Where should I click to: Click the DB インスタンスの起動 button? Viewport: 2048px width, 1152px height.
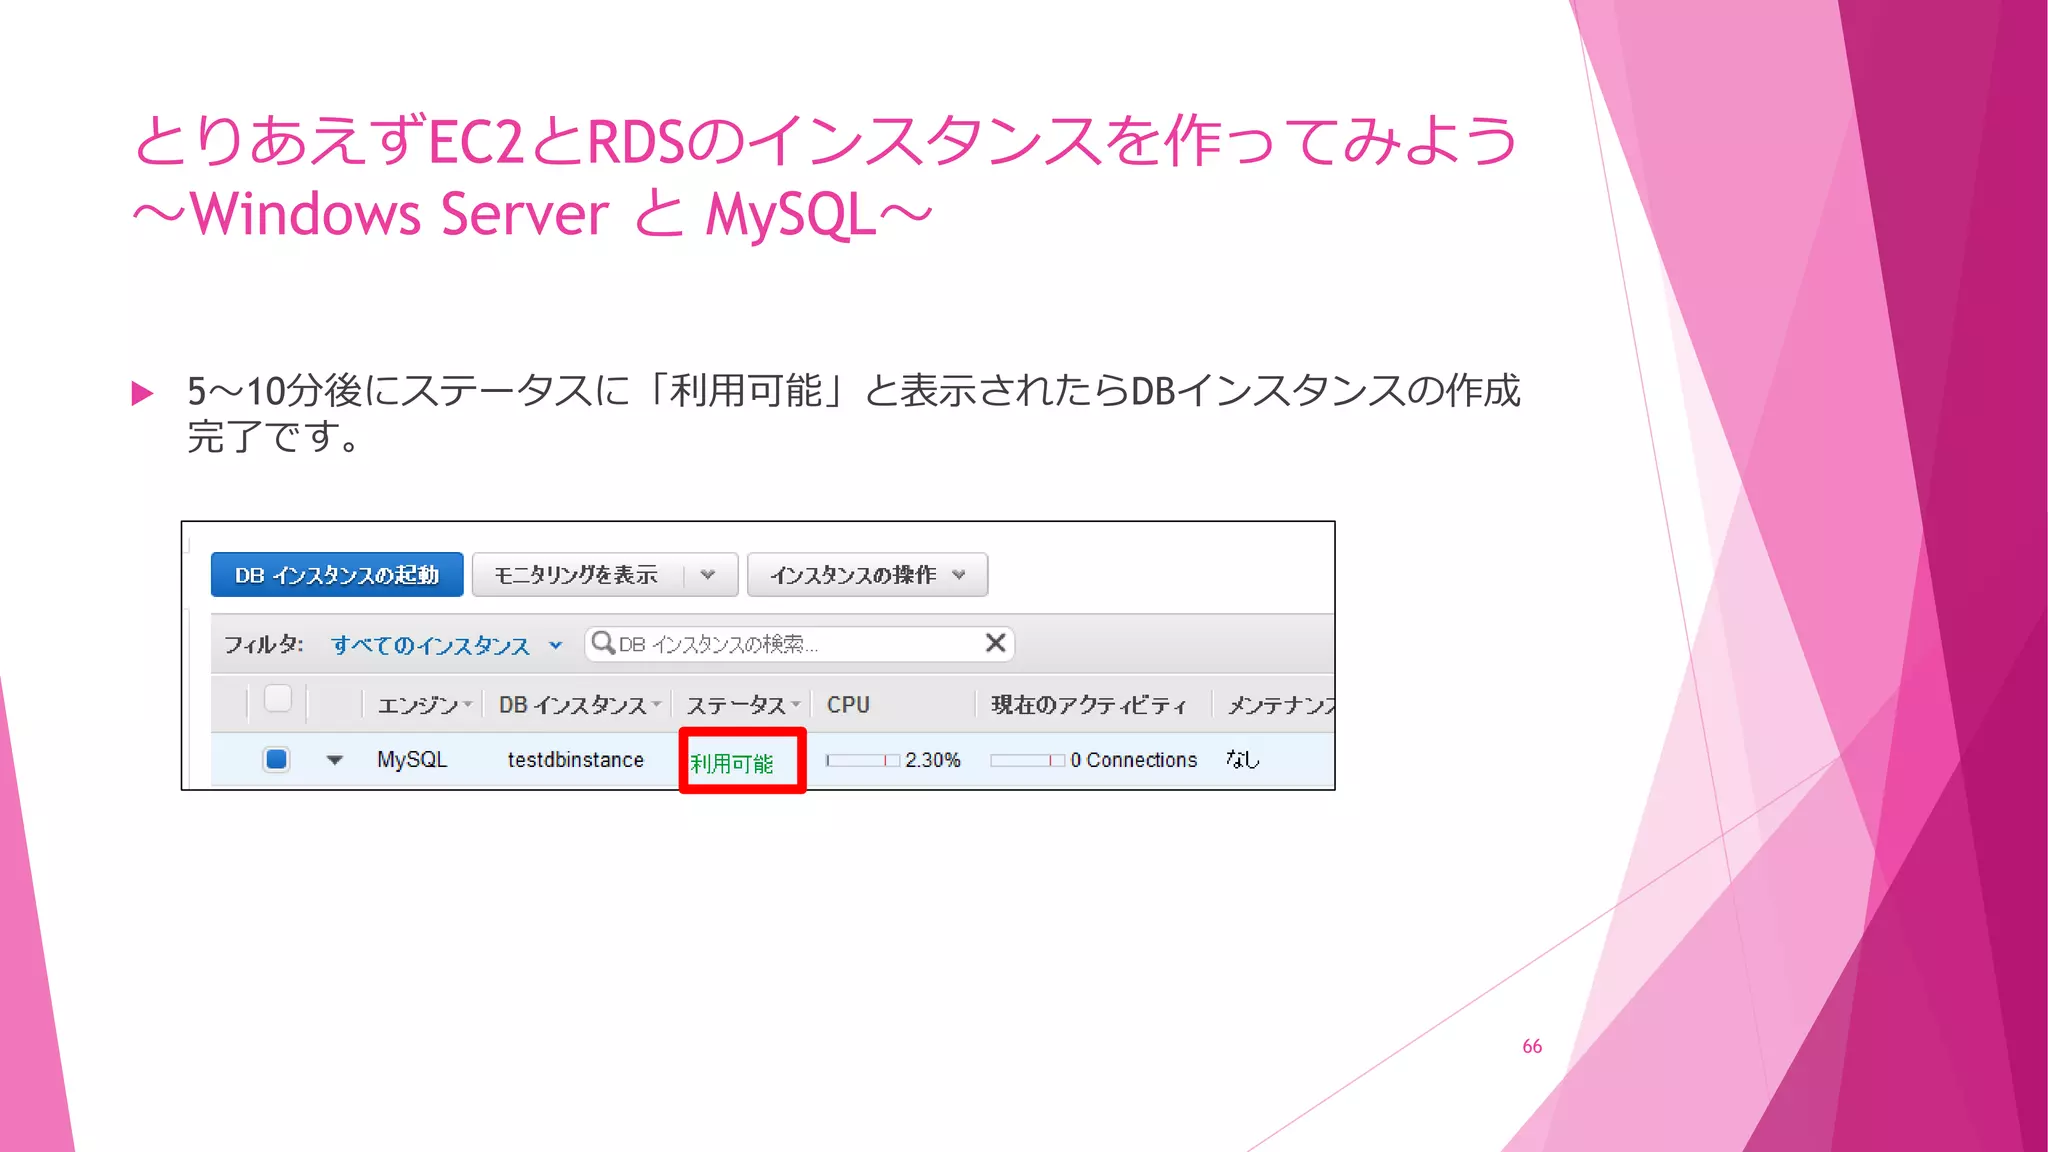[x=337, y=575]
